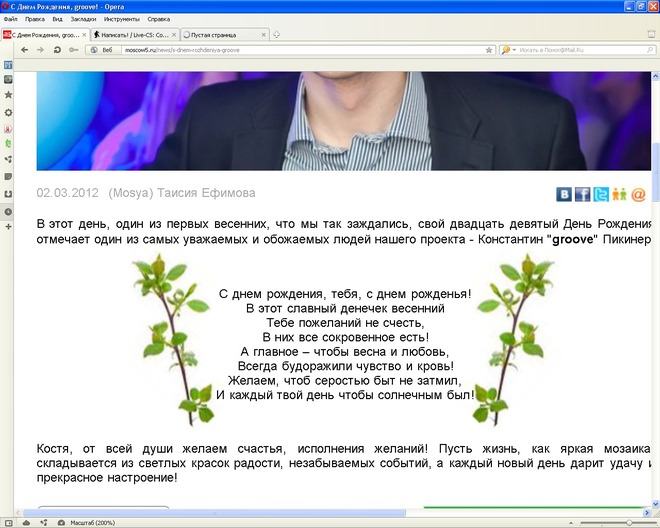
Task: Toggle panels with status bar panel button
Action: (x=9, y=523)
